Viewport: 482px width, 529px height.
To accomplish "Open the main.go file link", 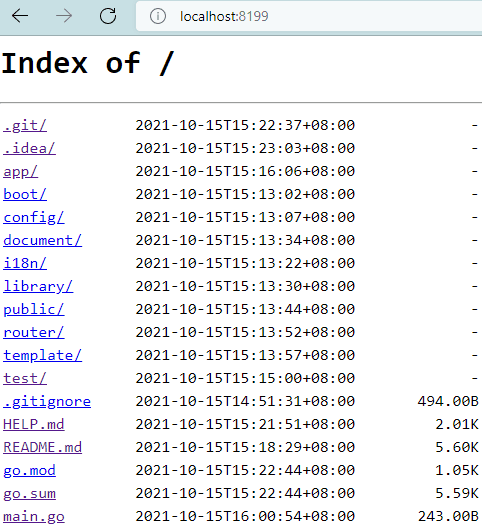I will [34, 517].
